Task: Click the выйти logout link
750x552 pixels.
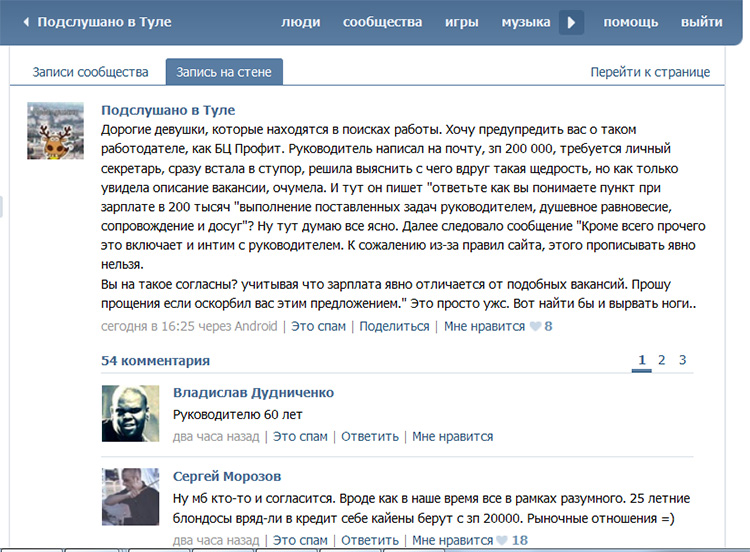Action: (x=702, y=22)
